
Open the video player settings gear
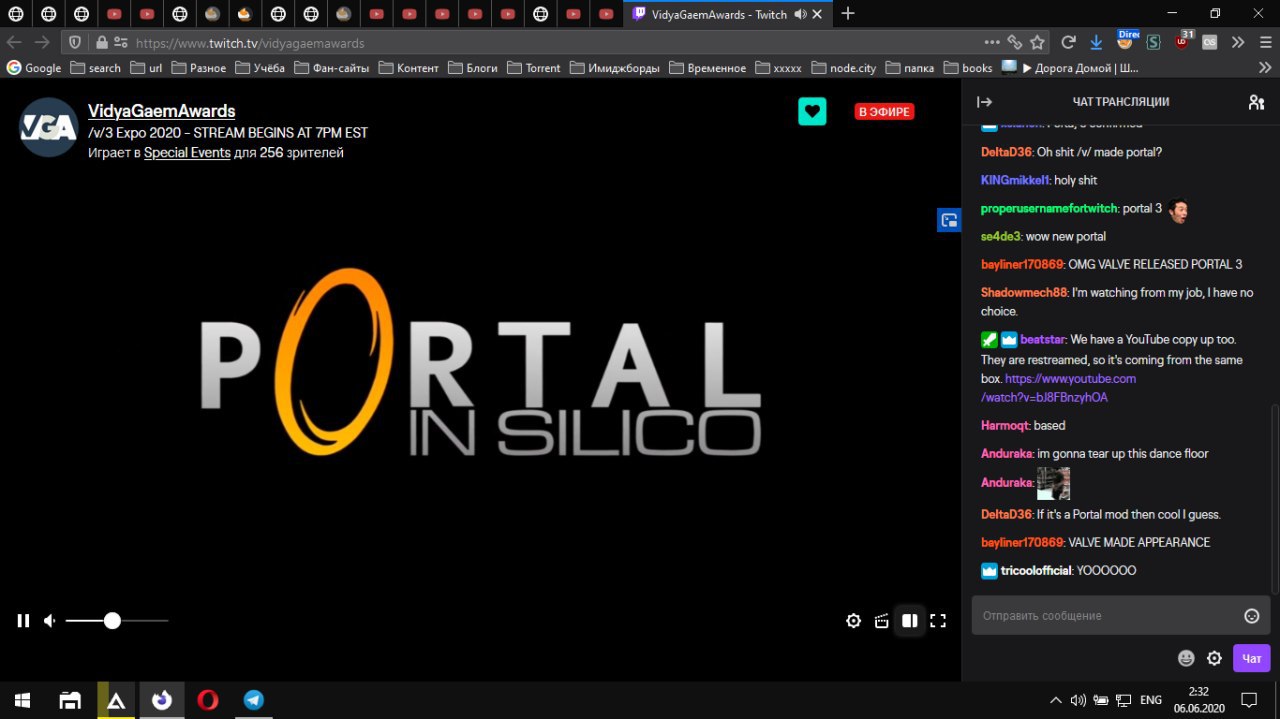[x=853, y=621]
